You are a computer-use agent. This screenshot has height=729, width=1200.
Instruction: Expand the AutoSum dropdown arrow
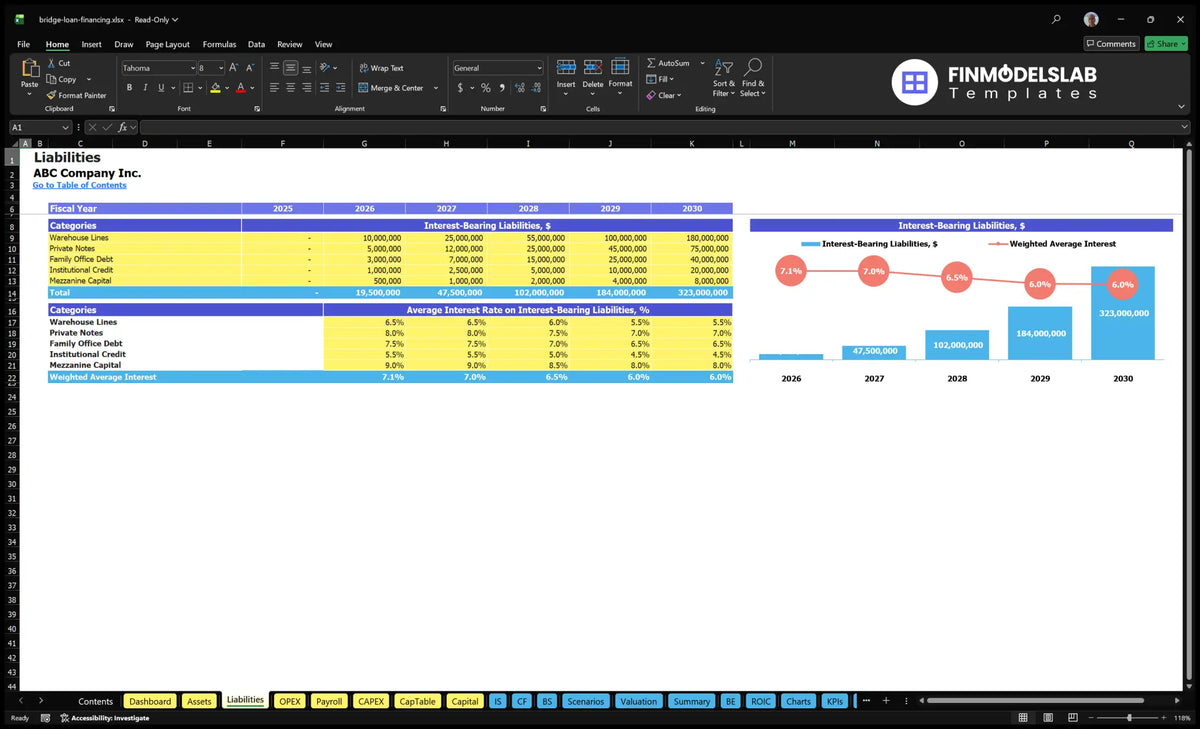(x=702, y=63)
